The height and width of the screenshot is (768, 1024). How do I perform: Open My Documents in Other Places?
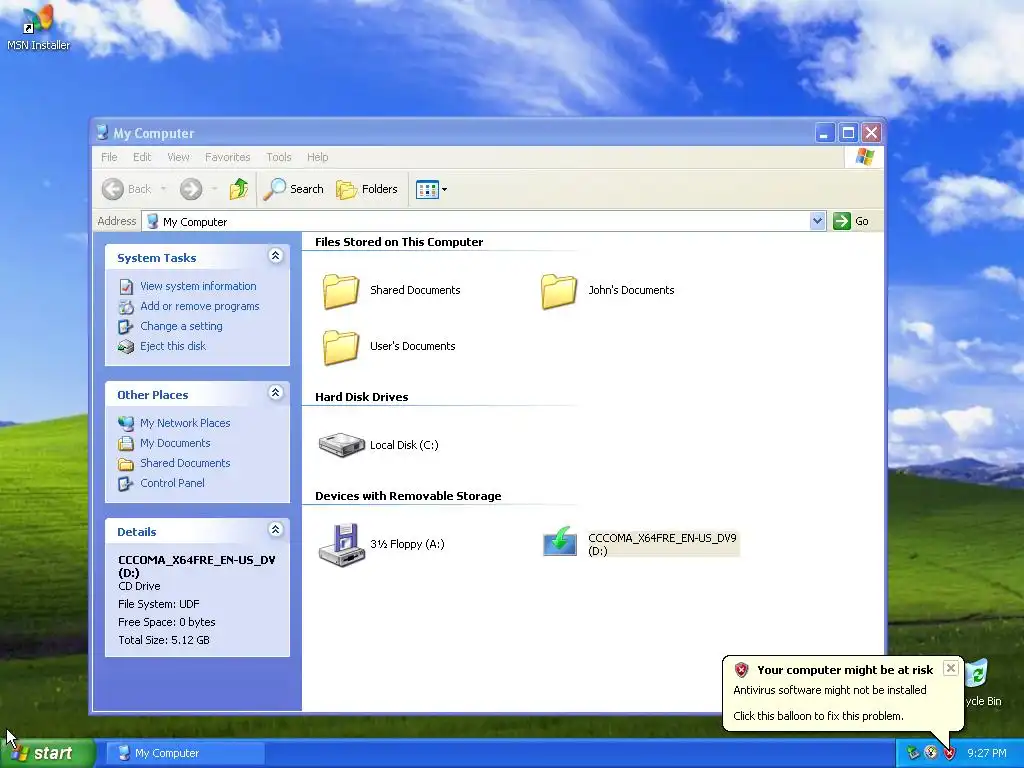pyautogui.click(x=175, y=443)
